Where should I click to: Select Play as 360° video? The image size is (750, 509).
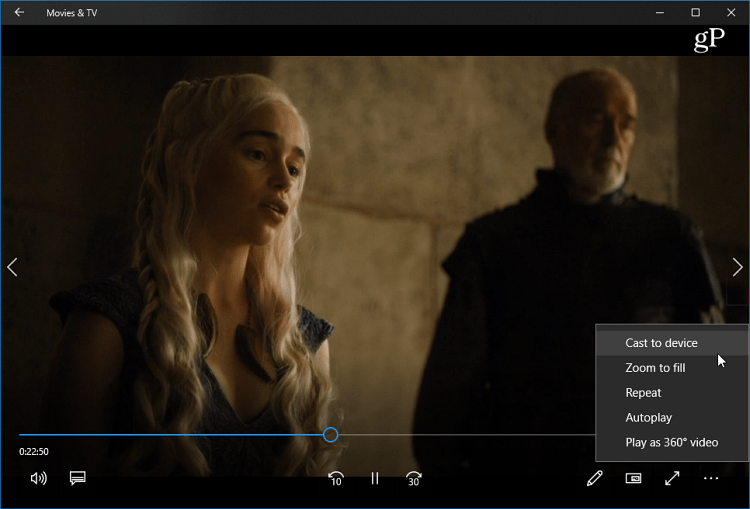(672, 443)
